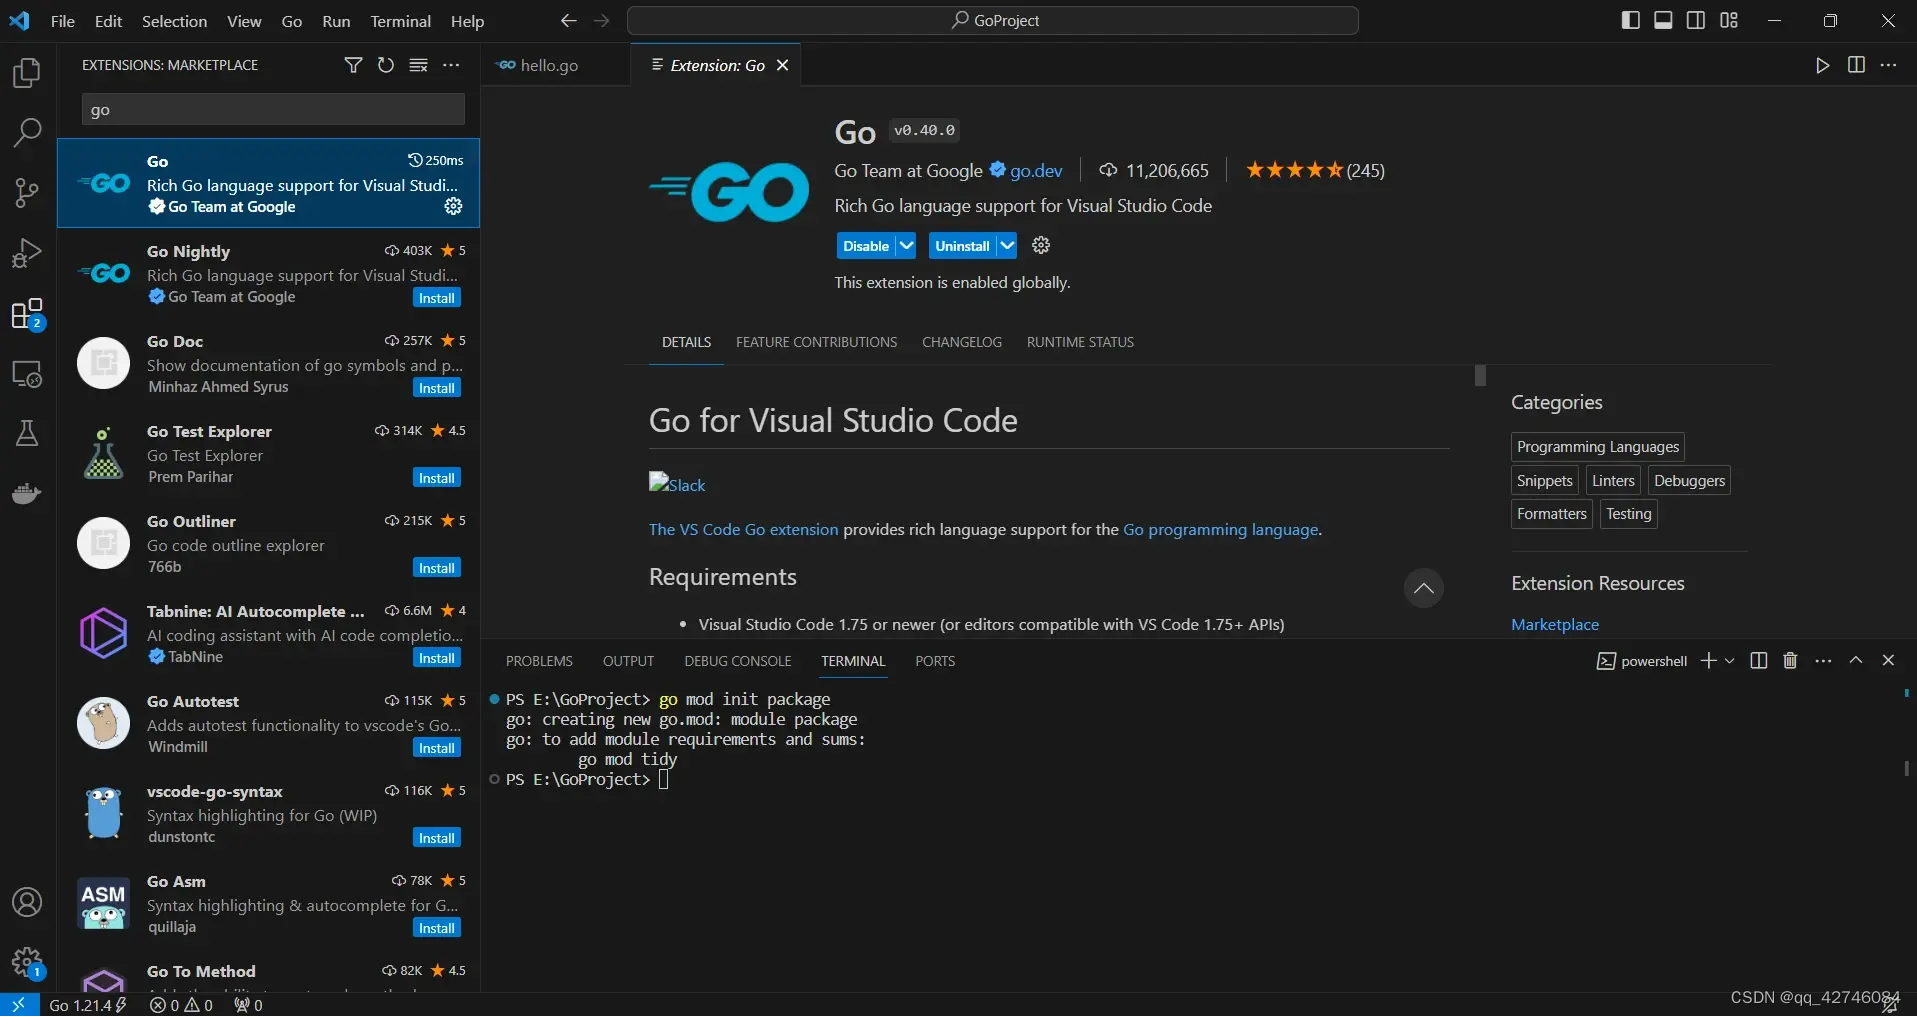Open the Remote Explorer view
The image size is (1917, 1016).
(x=26, y=374)
